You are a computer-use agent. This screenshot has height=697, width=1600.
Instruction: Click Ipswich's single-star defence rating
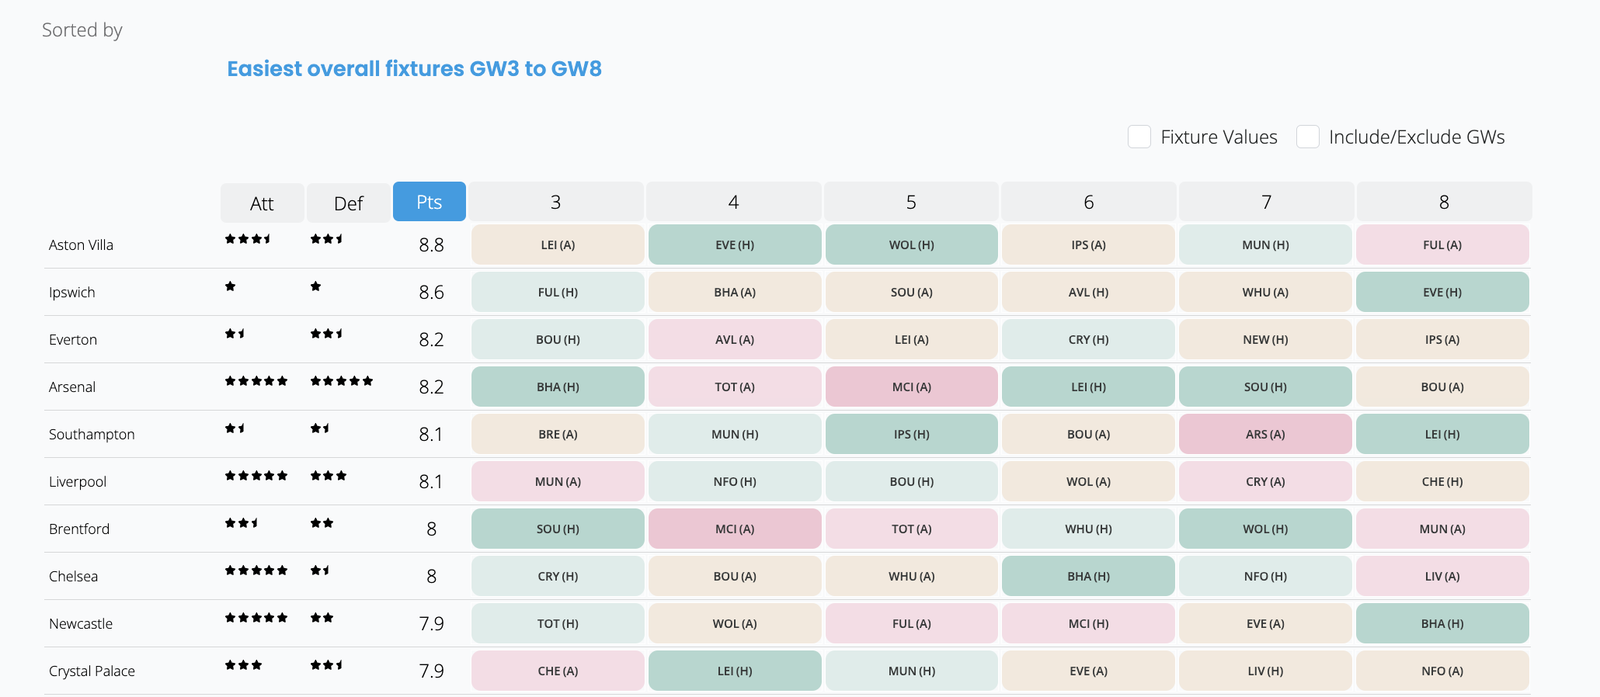tap(316, 286)
